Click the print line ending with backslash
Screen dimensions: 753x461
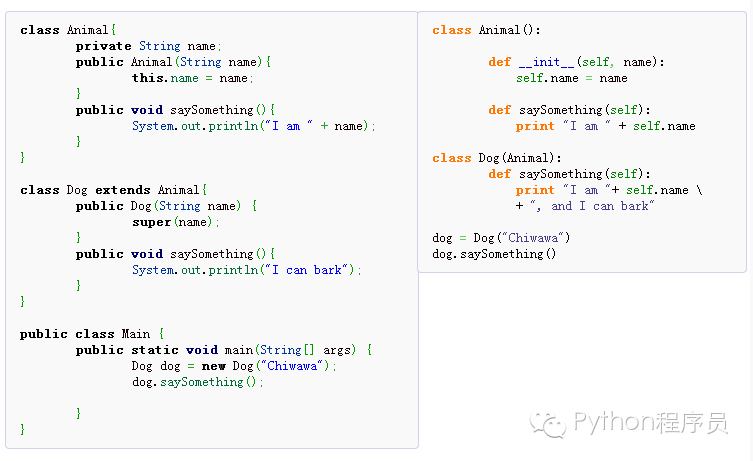click(x=609, y=190)
